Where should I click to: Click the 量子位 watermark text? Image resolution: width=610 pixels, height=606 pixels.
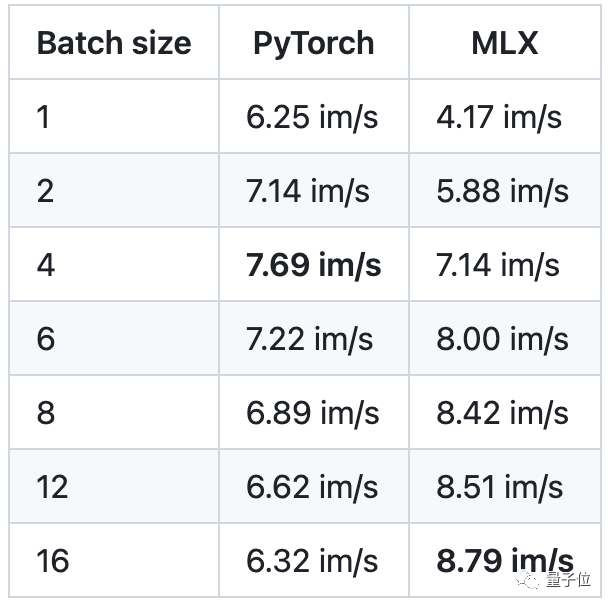coord(567,583)
